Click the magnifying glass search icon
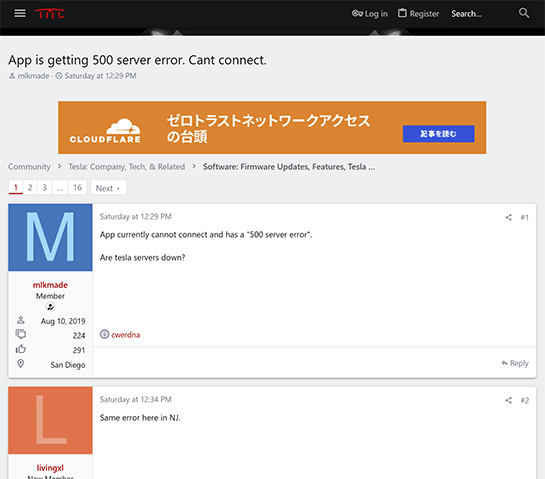Viewport: 545px width, 479px height. 524,13
